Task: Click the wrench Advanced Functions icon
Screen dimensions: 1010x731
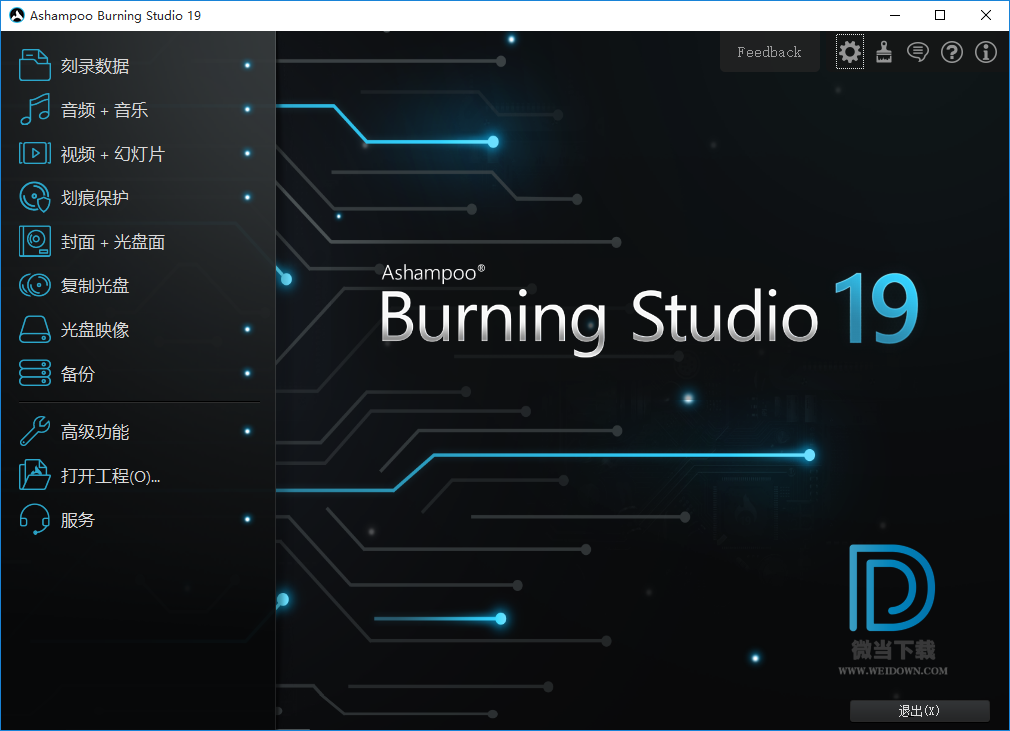Action: pyautogui.click(x=35, y=431)
